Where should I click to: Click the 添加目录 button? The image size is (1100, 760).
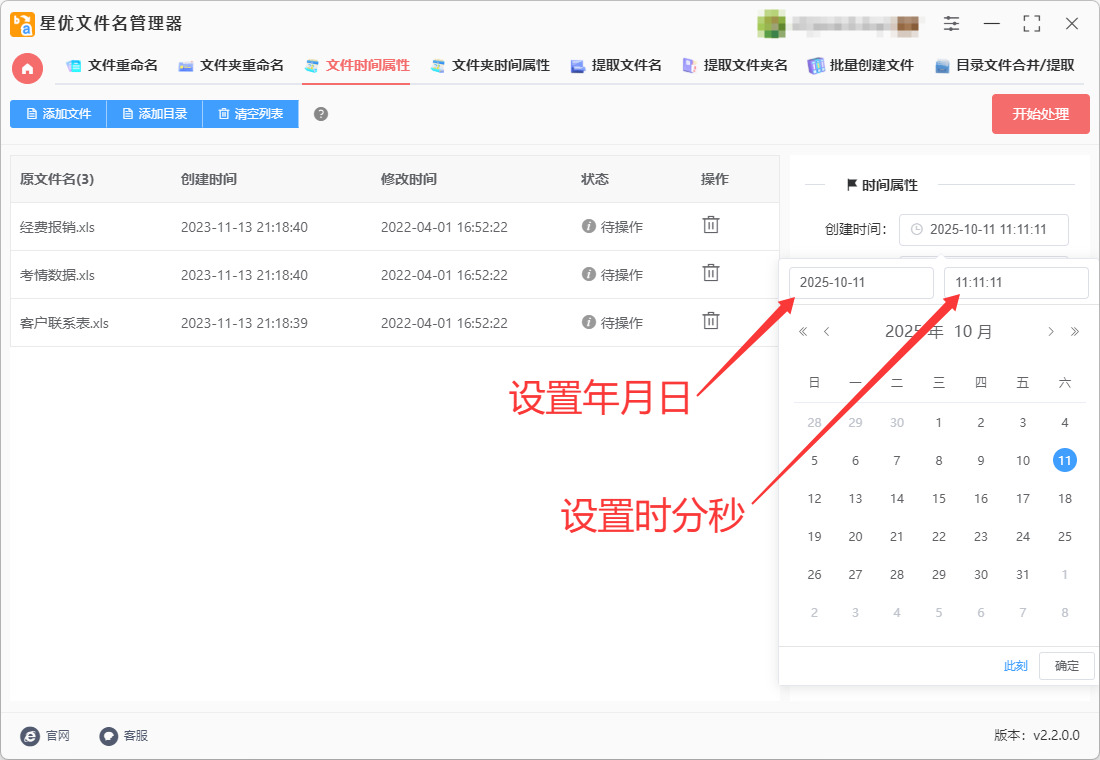(x=154, y=114)
